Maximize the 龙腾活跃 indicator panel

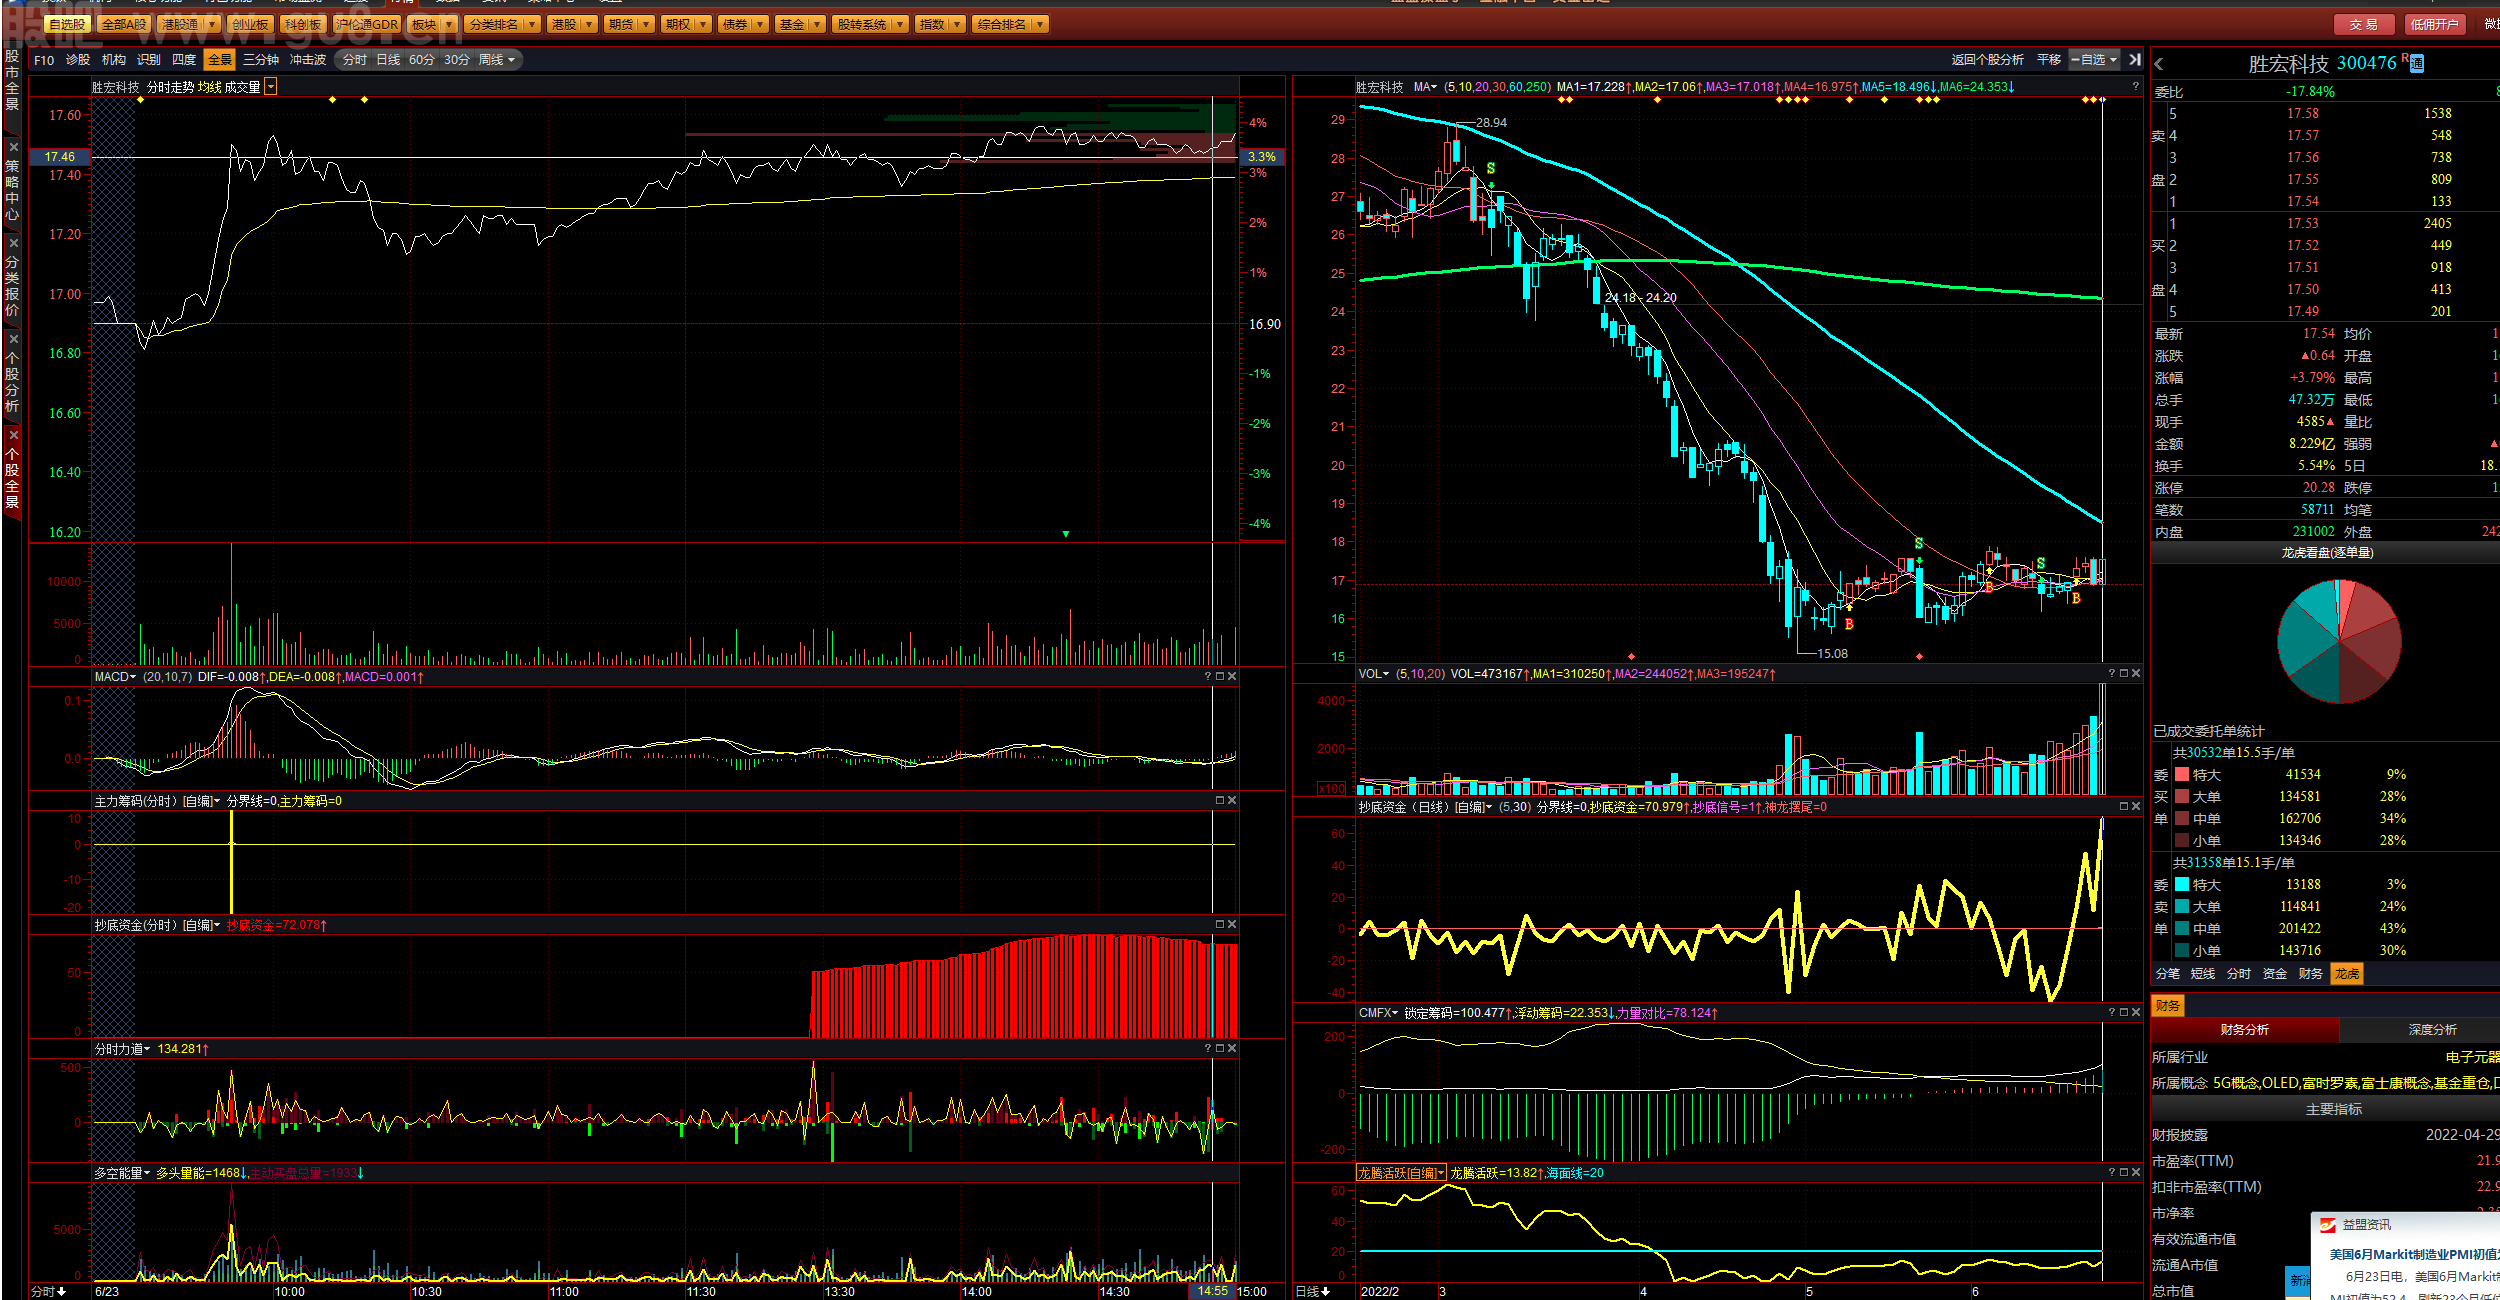[x=2124, y=1173]
